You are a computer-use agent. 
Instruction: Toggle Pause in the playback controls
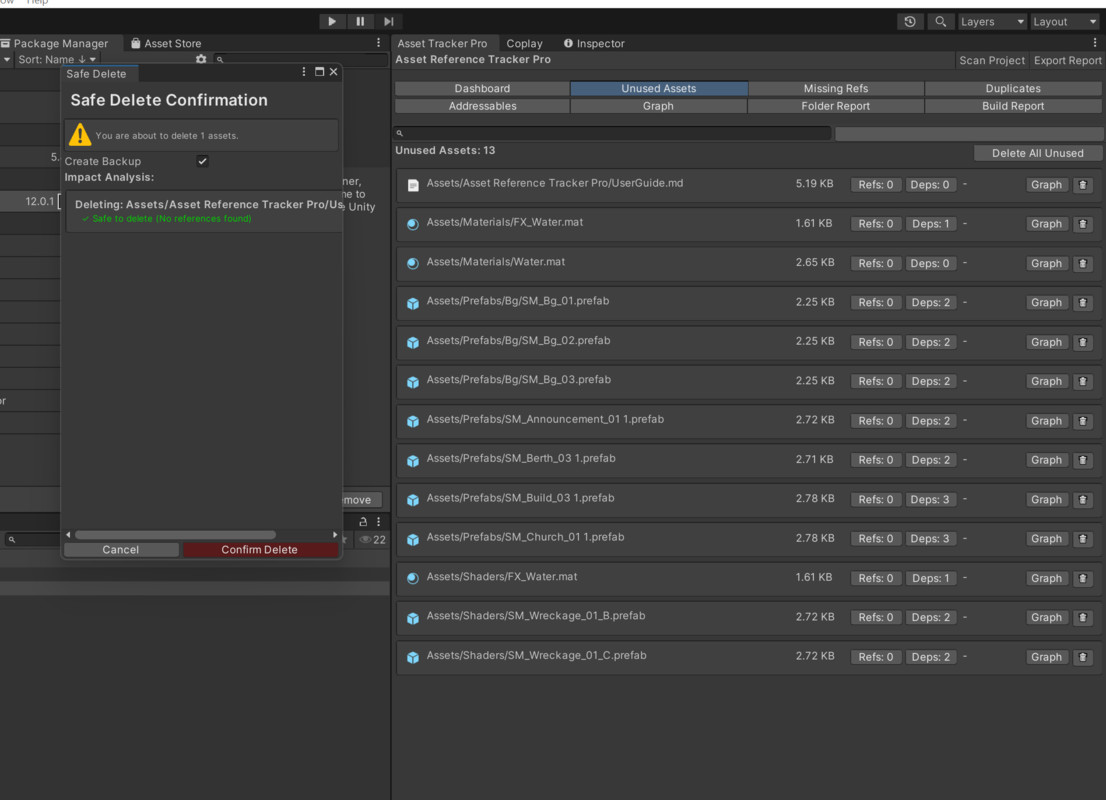point(360,20)
